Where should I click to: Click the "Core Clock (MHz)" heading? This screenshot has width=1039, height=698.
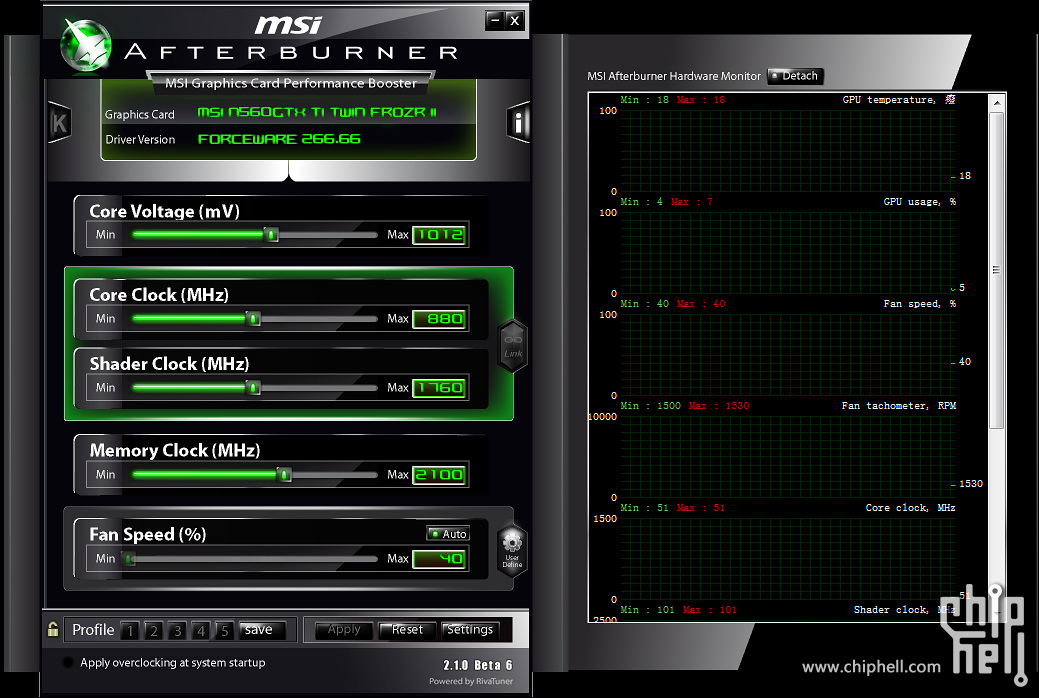tap(159, 295)
